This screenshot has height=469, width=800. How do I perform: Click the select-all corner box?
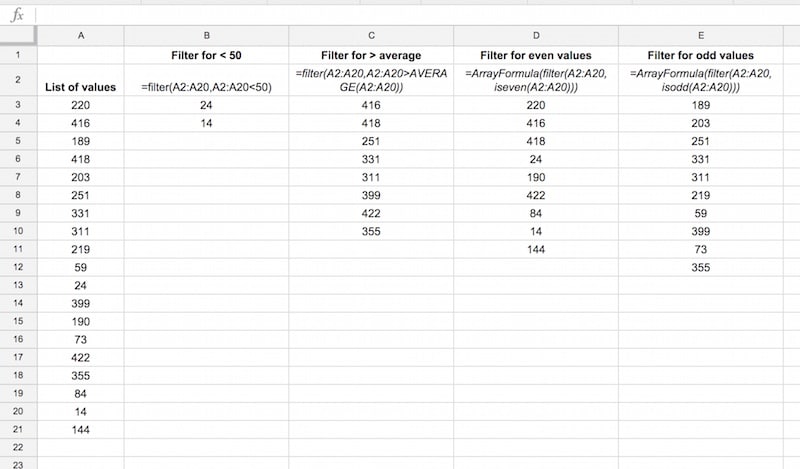click(17, 35)
